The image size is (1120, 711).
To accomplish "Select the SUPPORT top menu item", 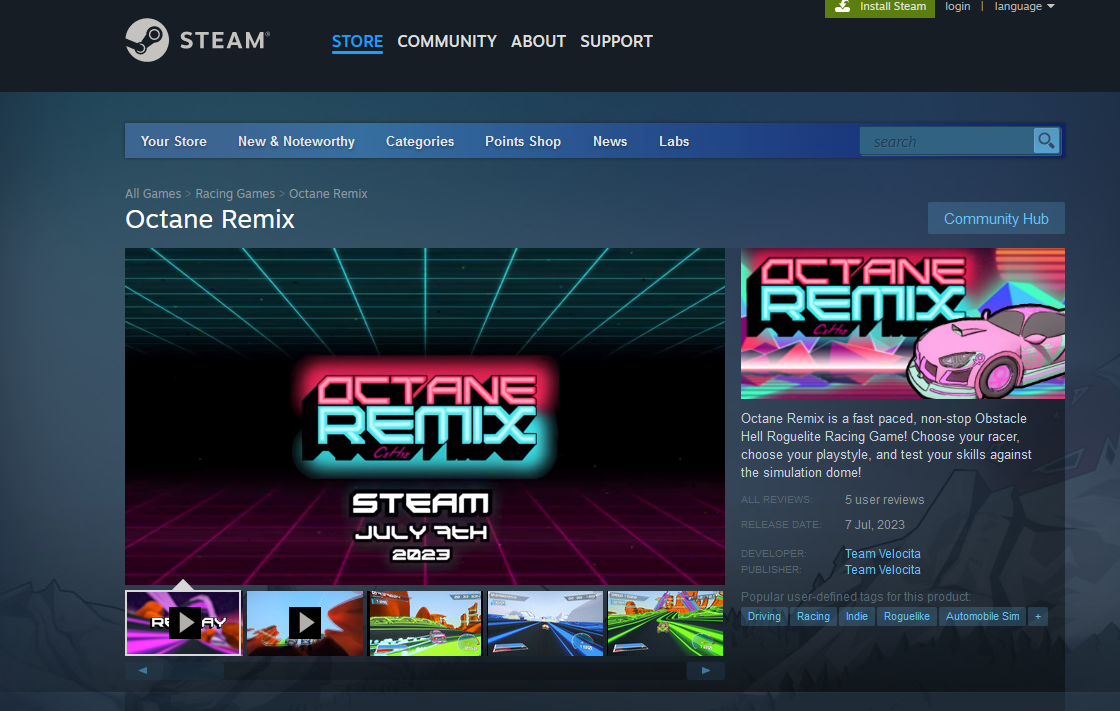I will pos(616,41).
